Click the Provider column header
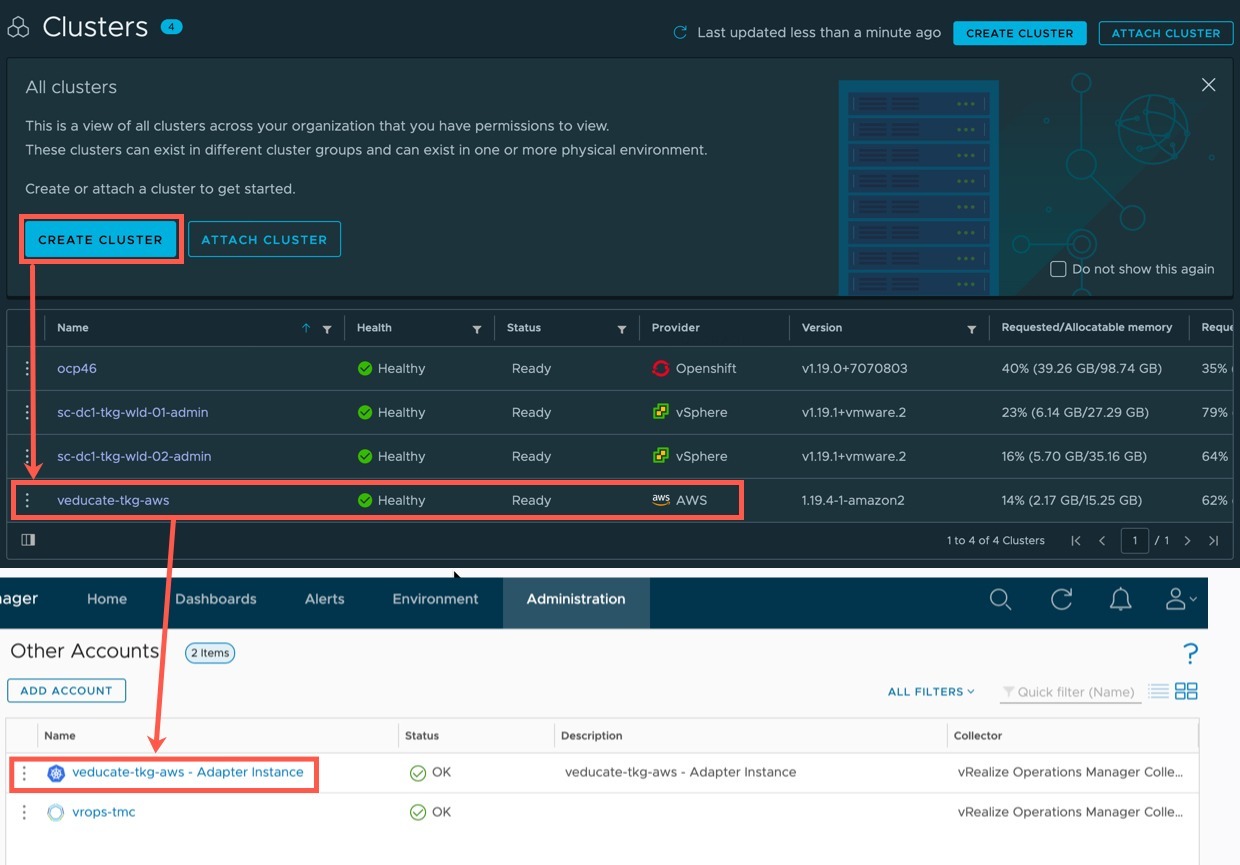The height and width of the screenshot is (865, 1240). pos(676,328)
